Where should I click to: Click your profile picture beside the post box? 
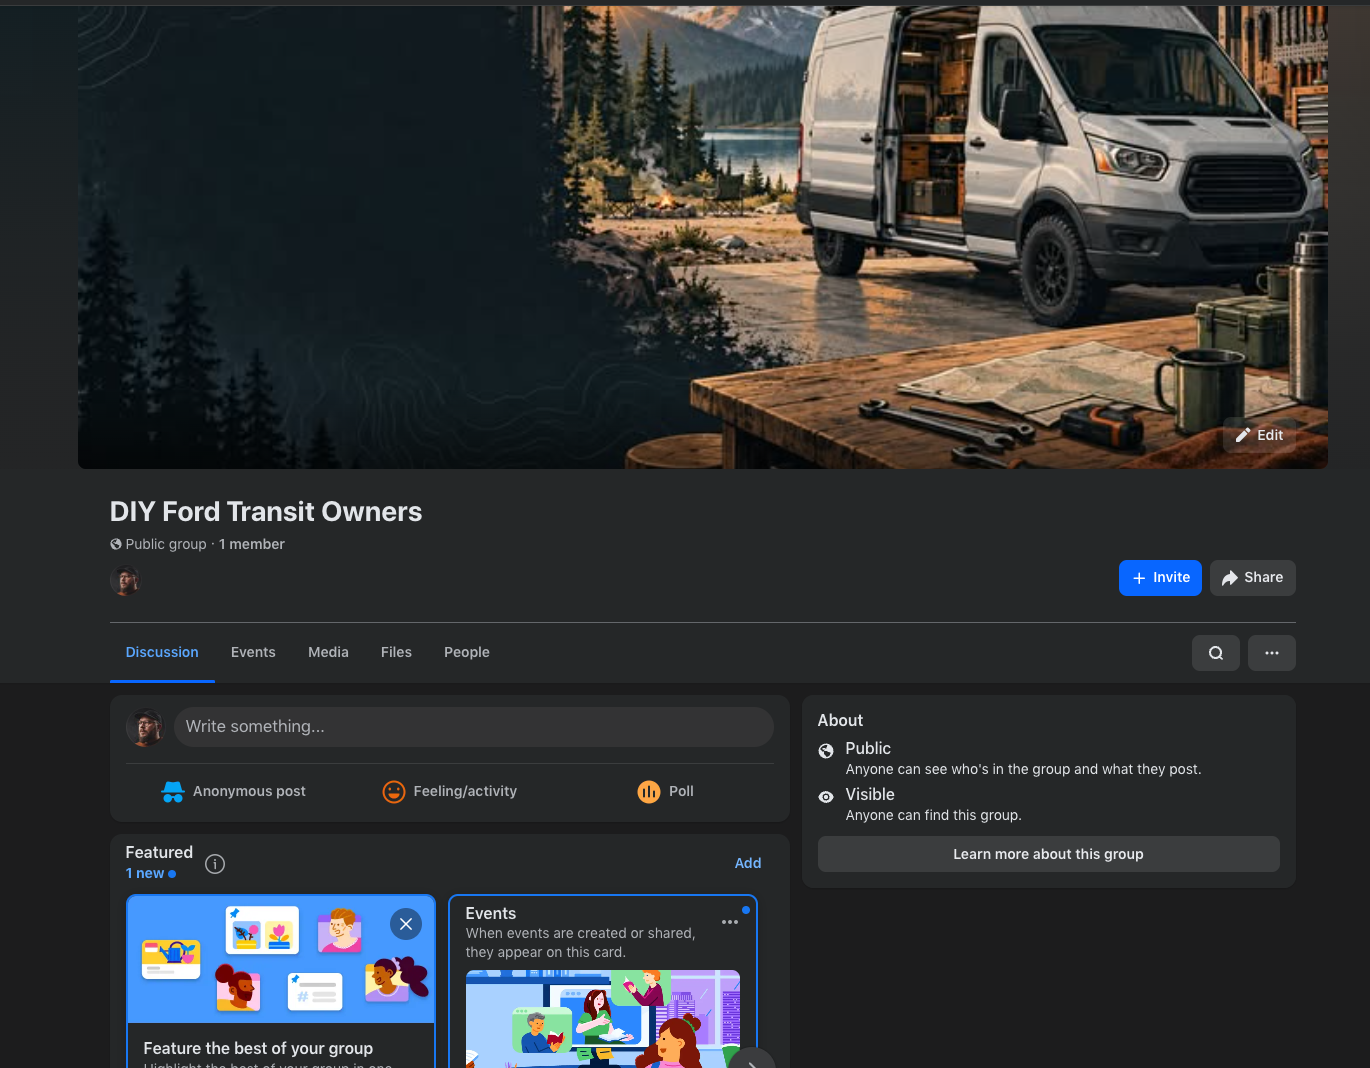[x=145, y=727]
